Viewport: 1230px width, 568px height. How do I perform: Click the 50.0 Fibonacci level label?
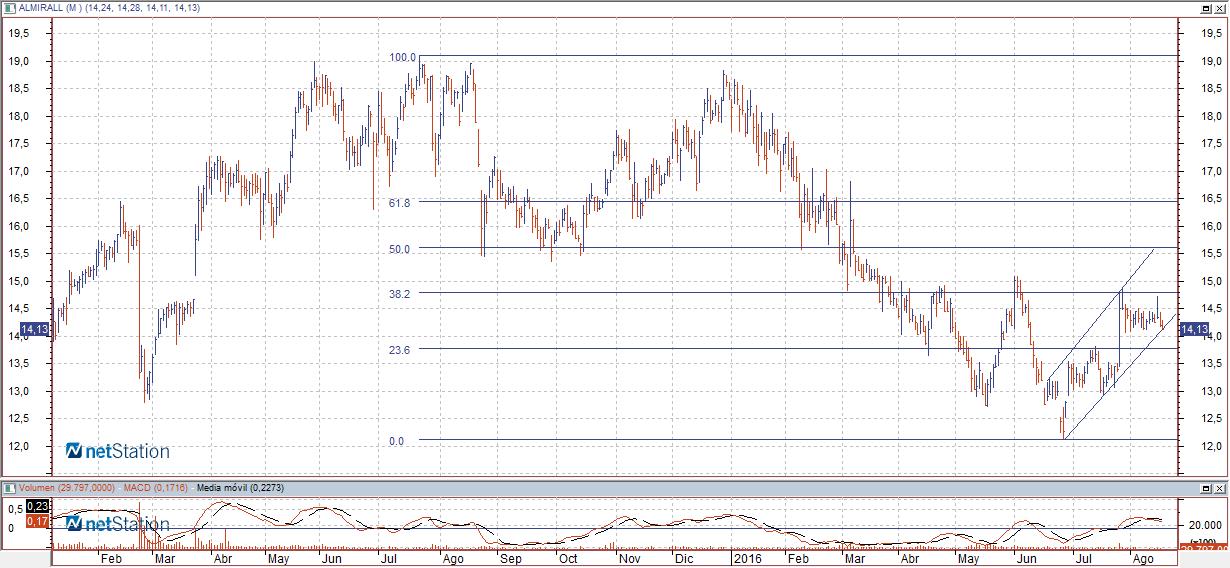point(399,248)
